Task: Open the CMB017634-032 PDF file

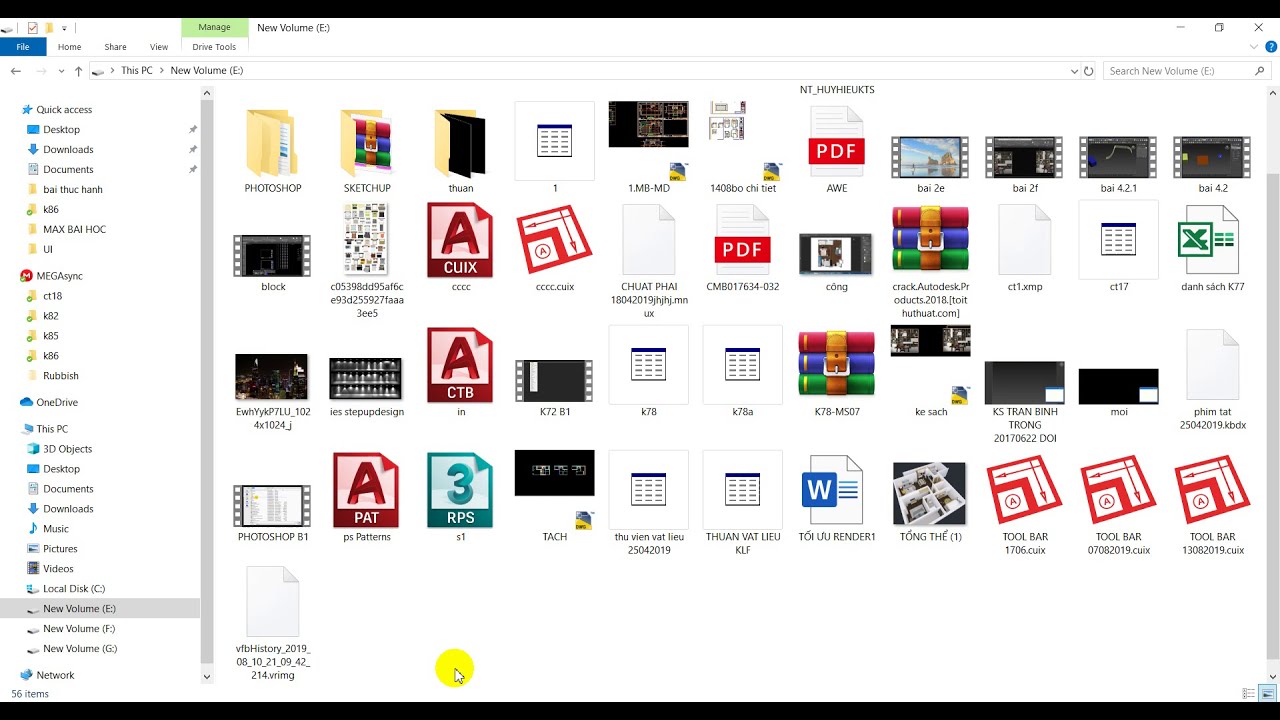Action: 743,240
